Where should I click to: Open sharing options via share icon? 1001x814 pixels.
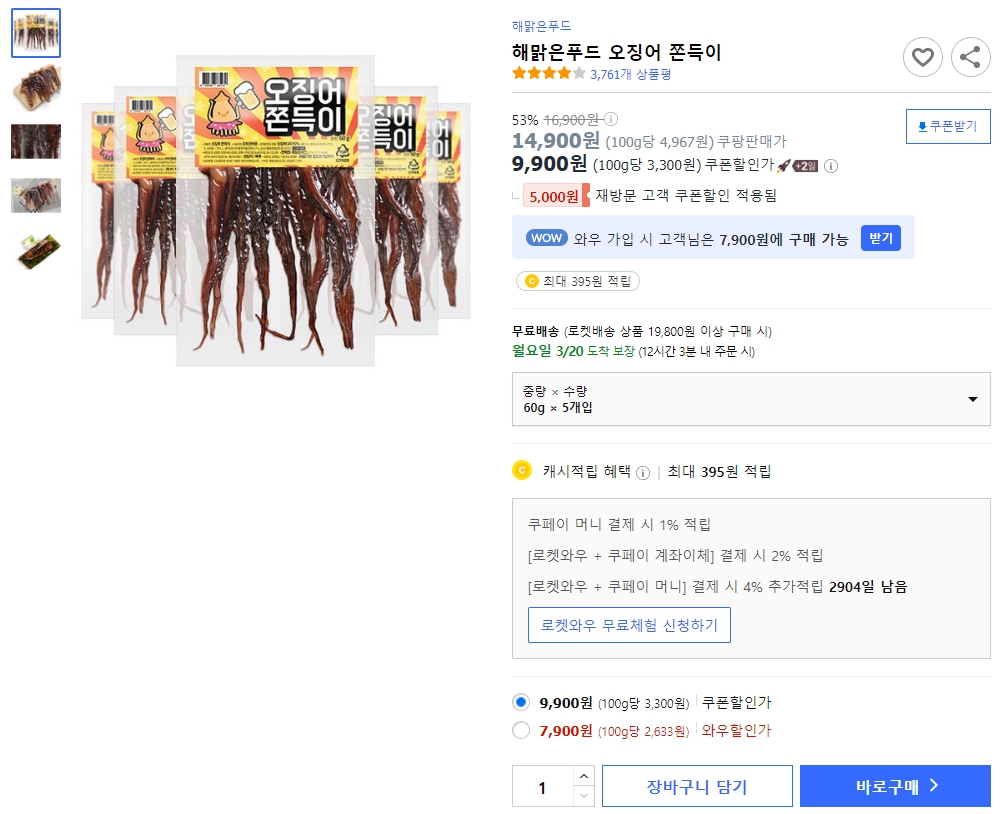pos(969,57)
